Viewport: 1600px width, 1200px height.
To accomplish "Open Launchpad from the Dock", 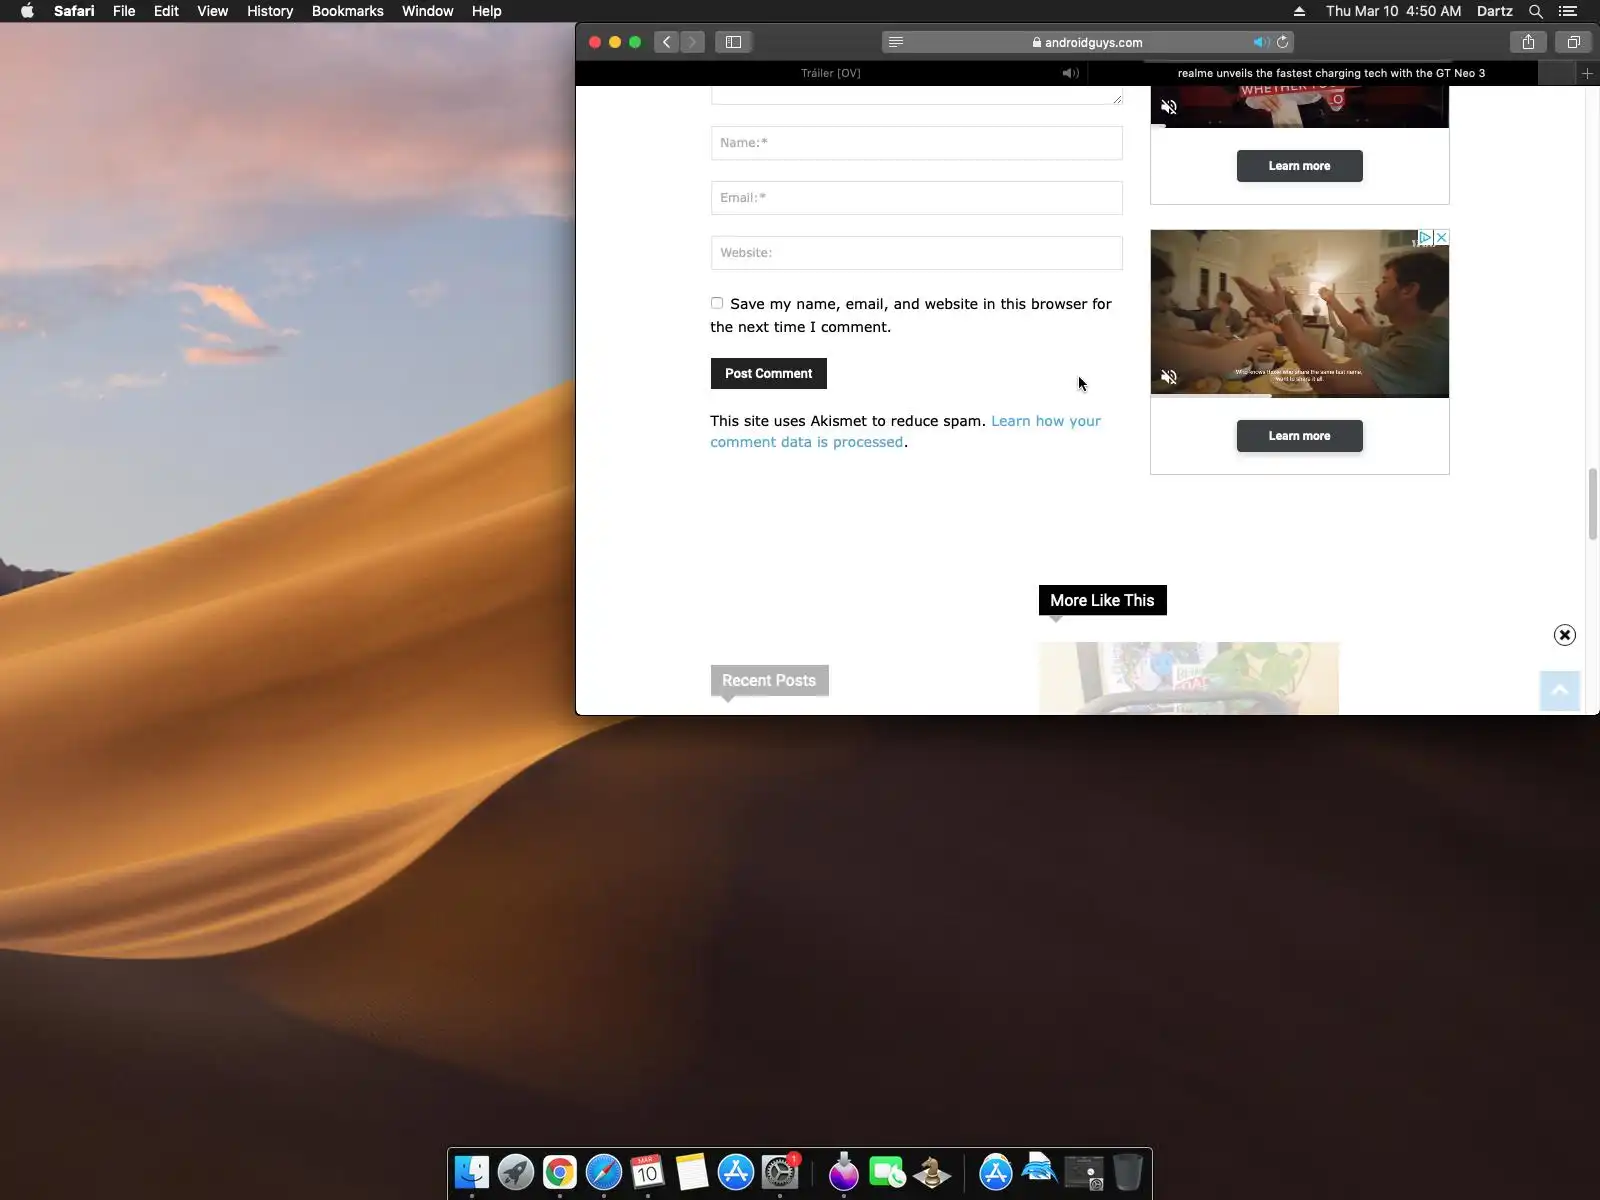I will pyautogui.click(x=516, y=1172).
